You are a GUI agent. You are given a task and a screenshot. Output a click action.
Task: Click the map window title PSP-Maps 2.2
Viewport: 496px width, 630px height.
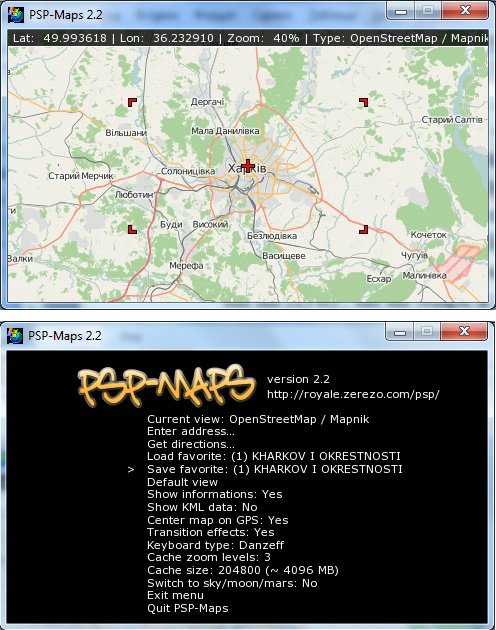[66, 15]
